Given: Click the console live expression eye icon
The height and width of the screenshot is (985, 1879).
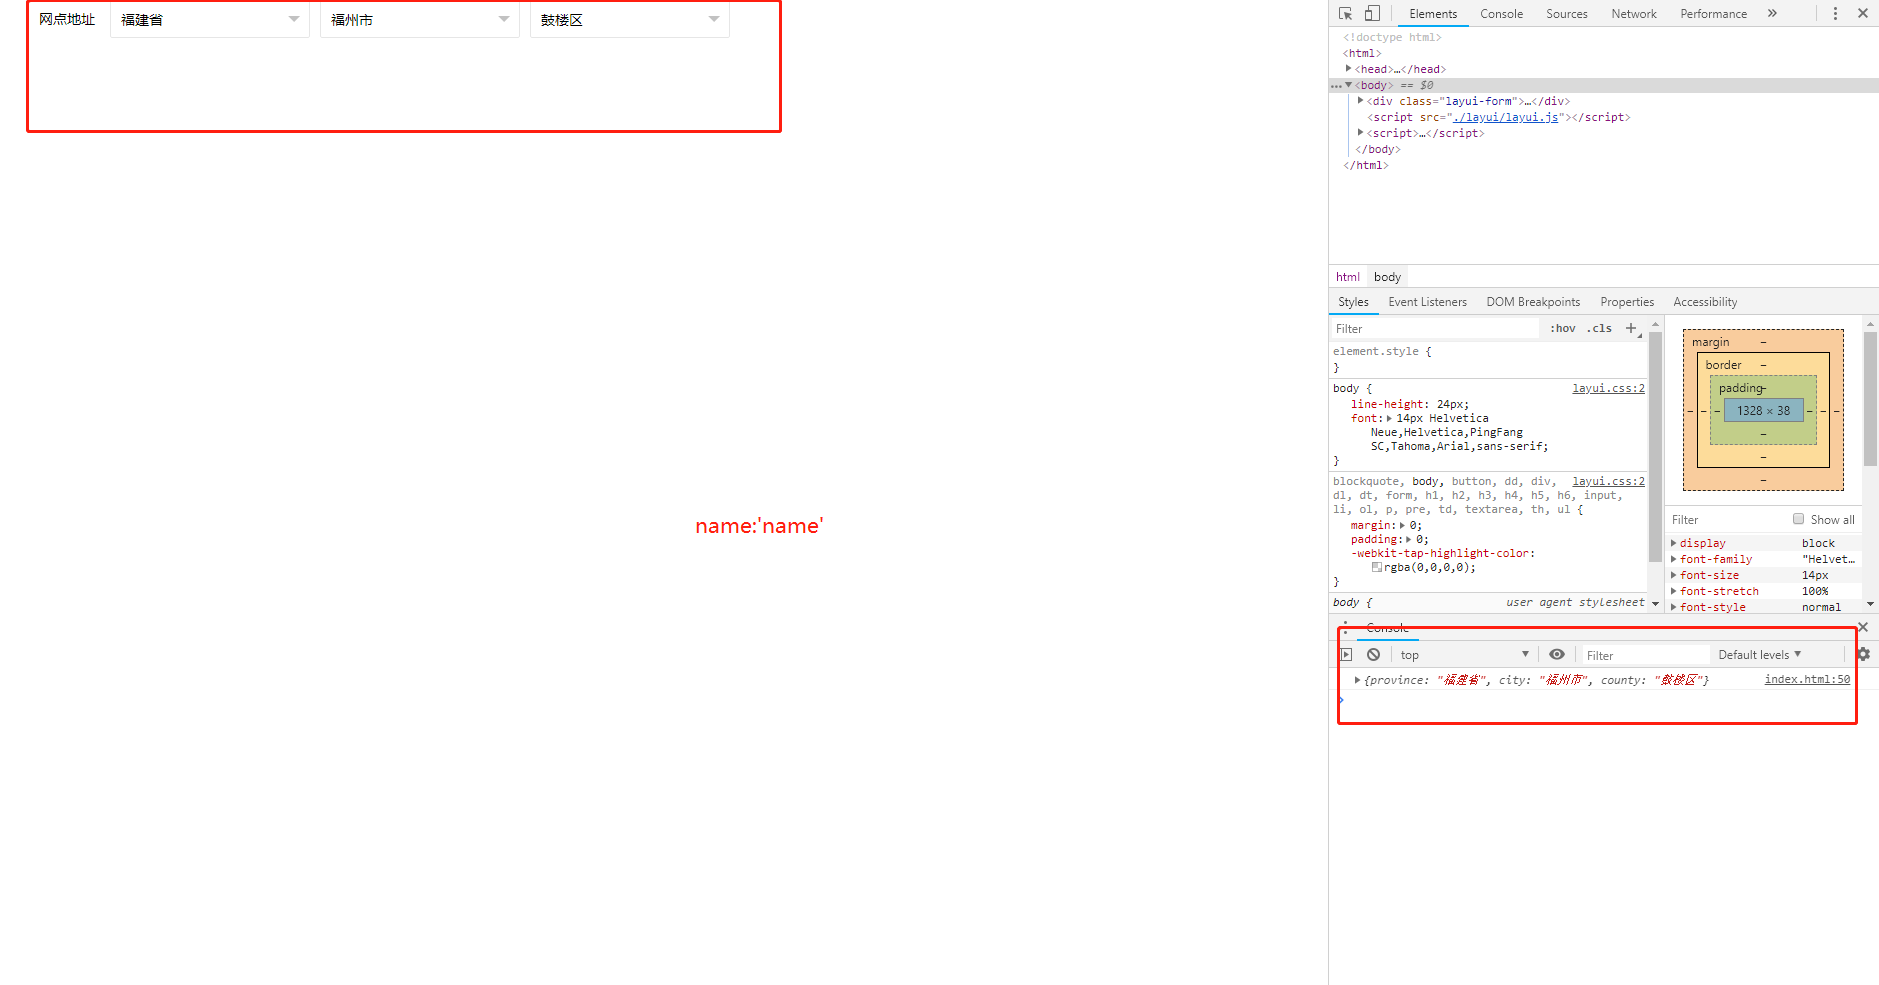Looking at the screenshot, I should coord(1557,655).
